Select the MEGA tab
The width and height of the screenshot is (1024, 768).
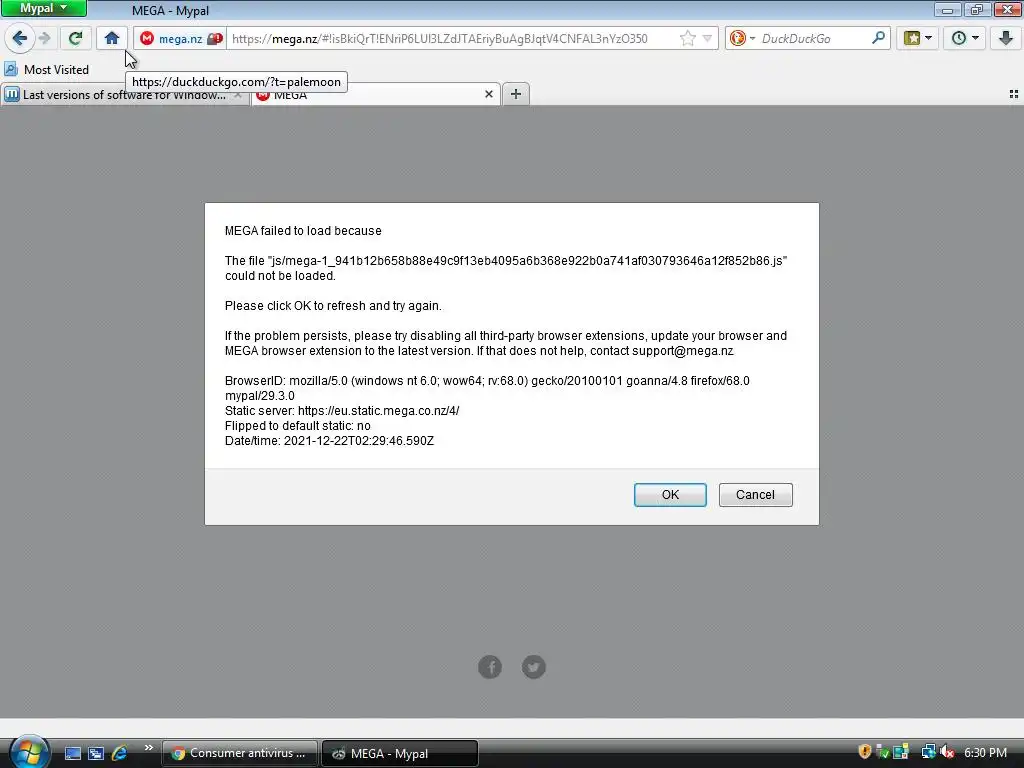pyautogui.click(x=376, y=95)
